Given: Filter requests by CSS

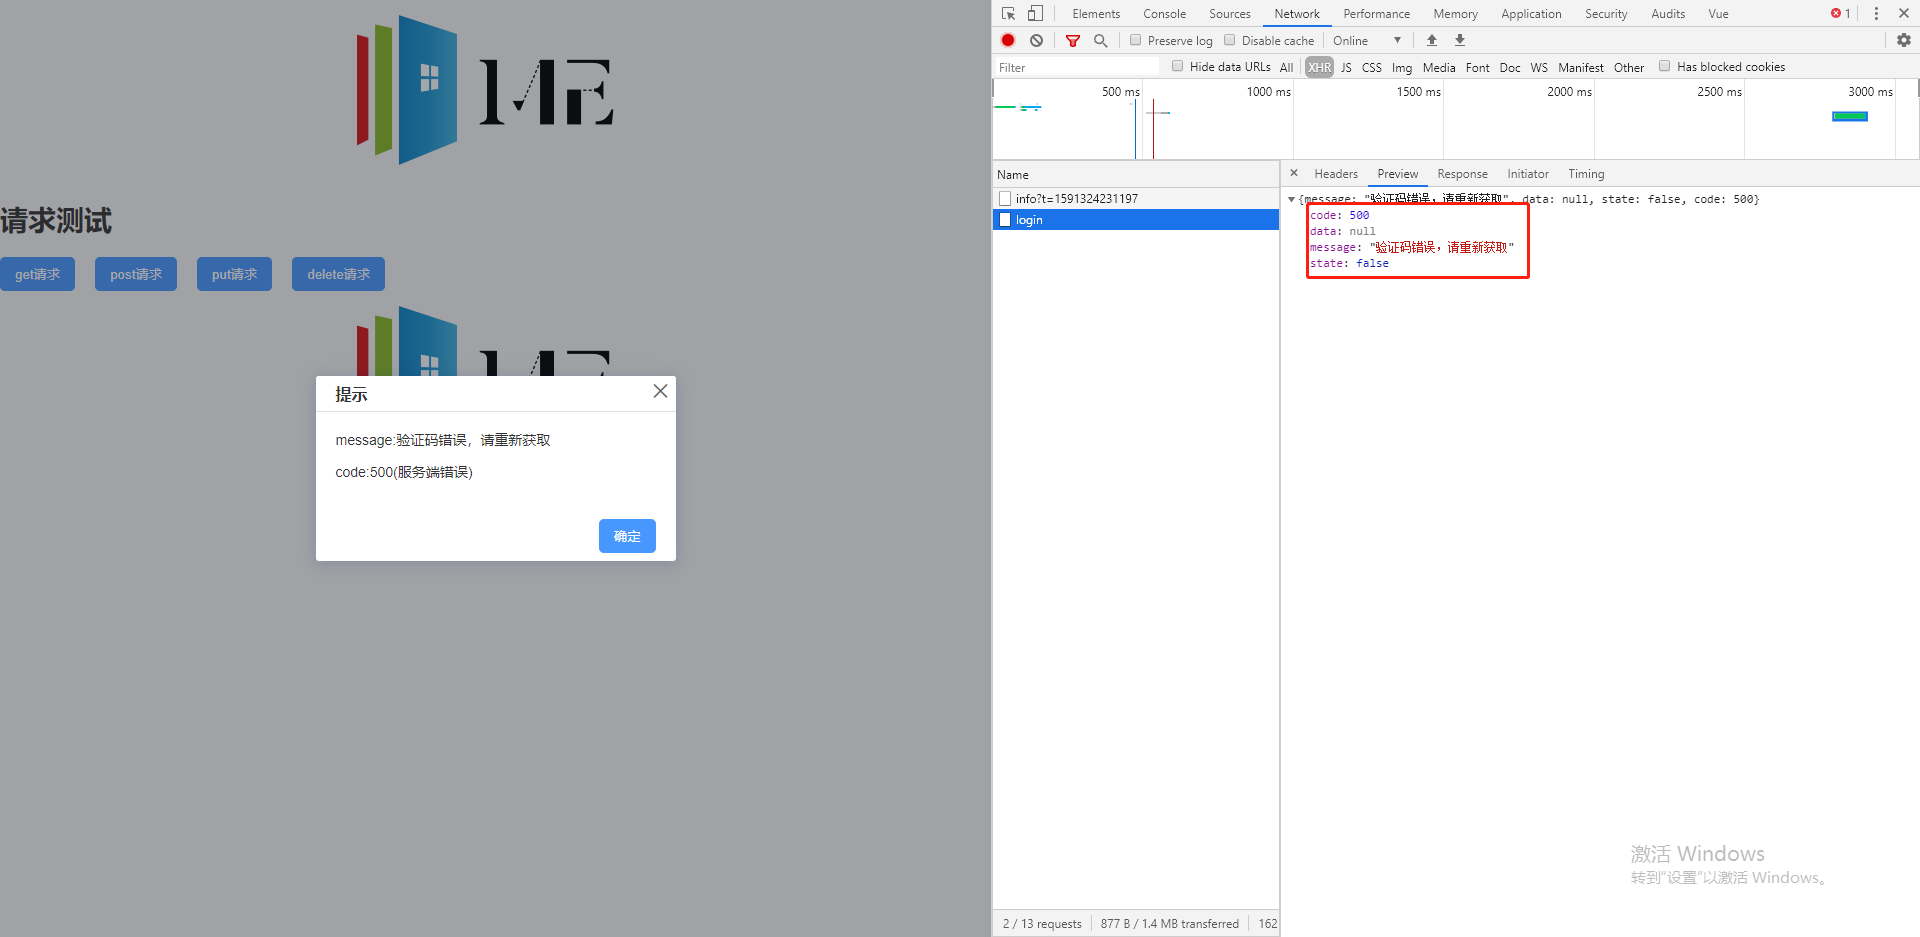Looking at the screenshot, I should (1372, 68).
